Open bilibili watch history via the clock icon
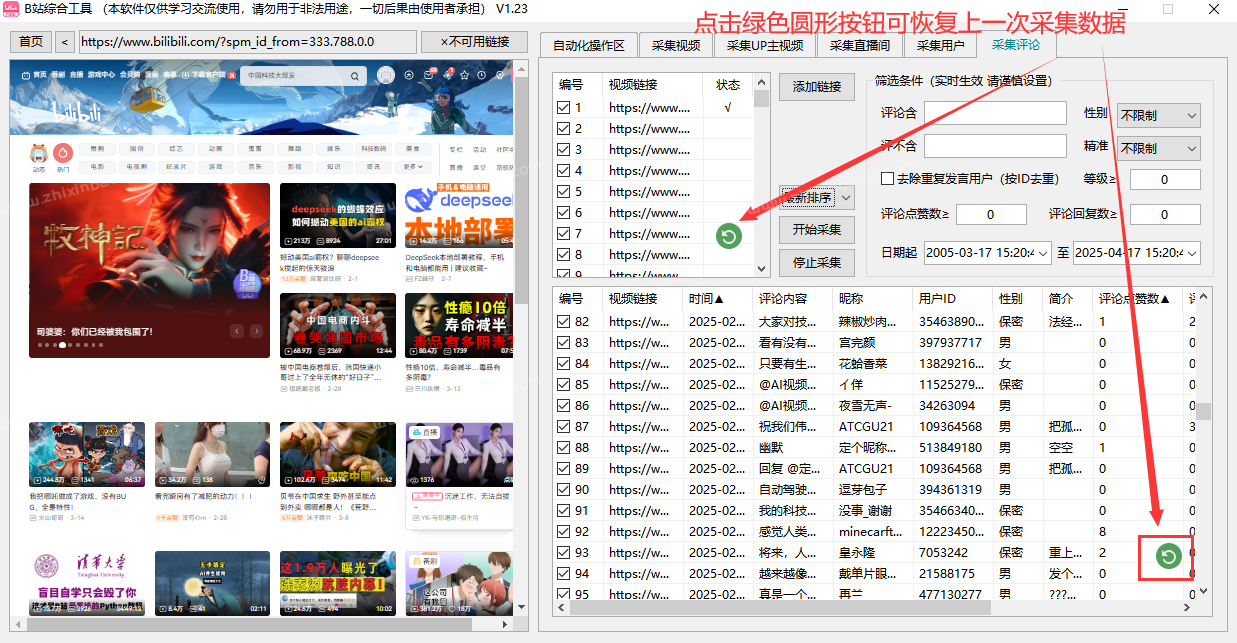The height and width of the screenshot is (643, 1237). (481, 75)
